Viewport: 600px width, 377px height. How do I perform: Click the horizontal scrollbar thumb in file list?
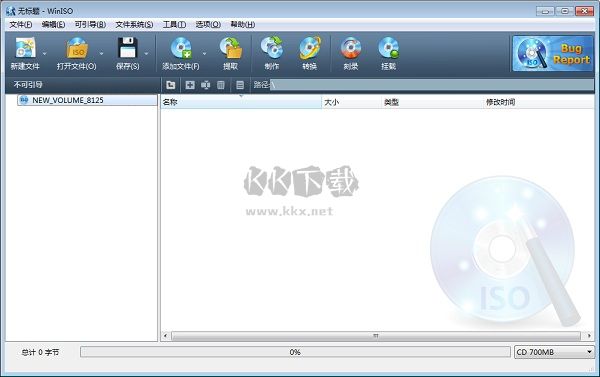(x=376, y=336)
